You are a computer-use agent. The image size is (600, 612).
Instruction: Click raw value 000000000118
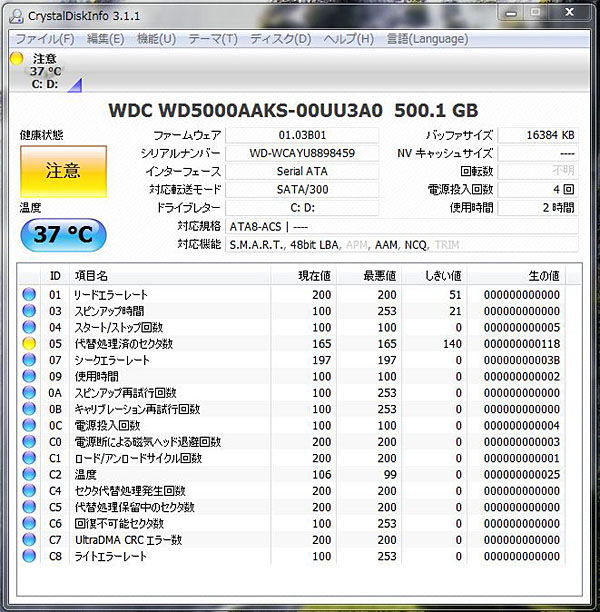tap(522, 344)
